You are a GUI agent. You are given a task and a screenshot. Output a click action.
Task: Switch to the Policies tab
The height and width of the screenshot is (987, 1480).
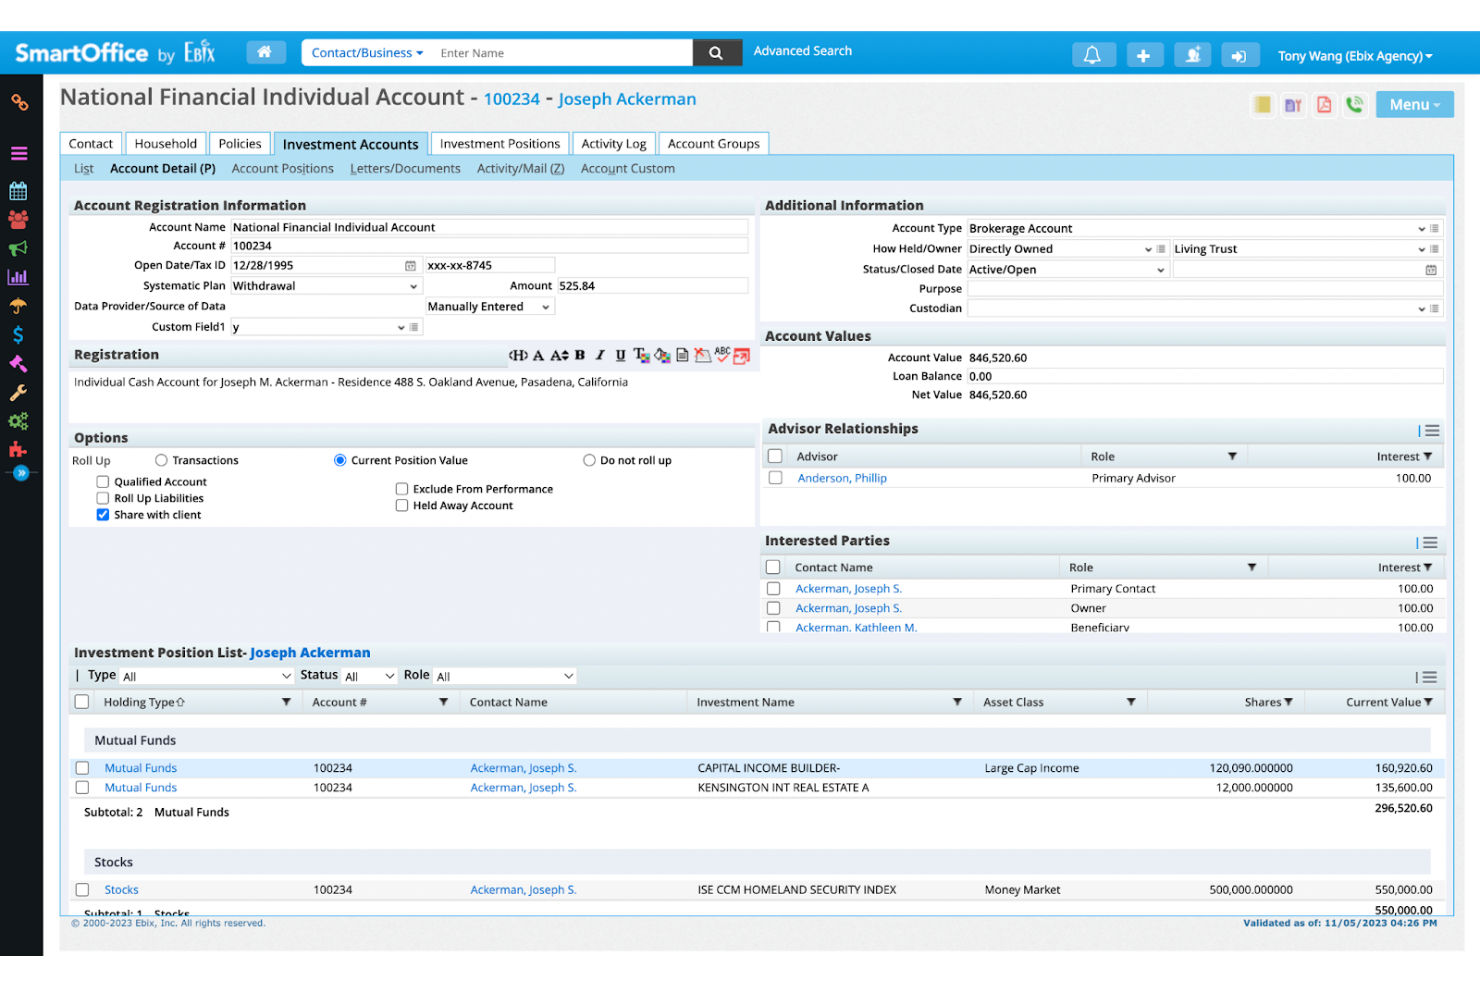tap(240, 144)
